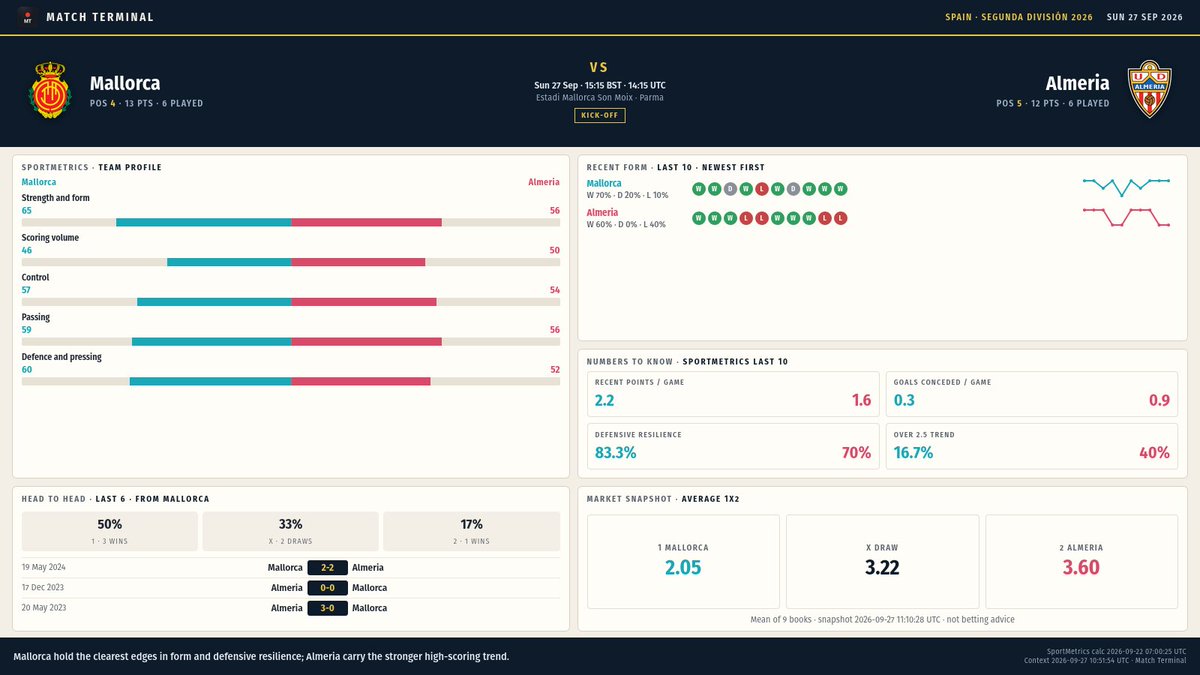The height and width of the screenshot is (675, 1200).
Task: Click the Defence and pressing comparison bar
Action: (291, 381)
